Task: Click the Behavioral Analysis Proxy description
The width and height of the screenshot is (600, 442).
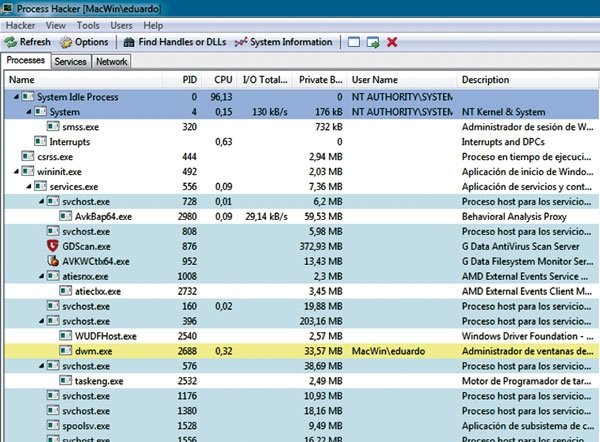Action: coord(514,217)
